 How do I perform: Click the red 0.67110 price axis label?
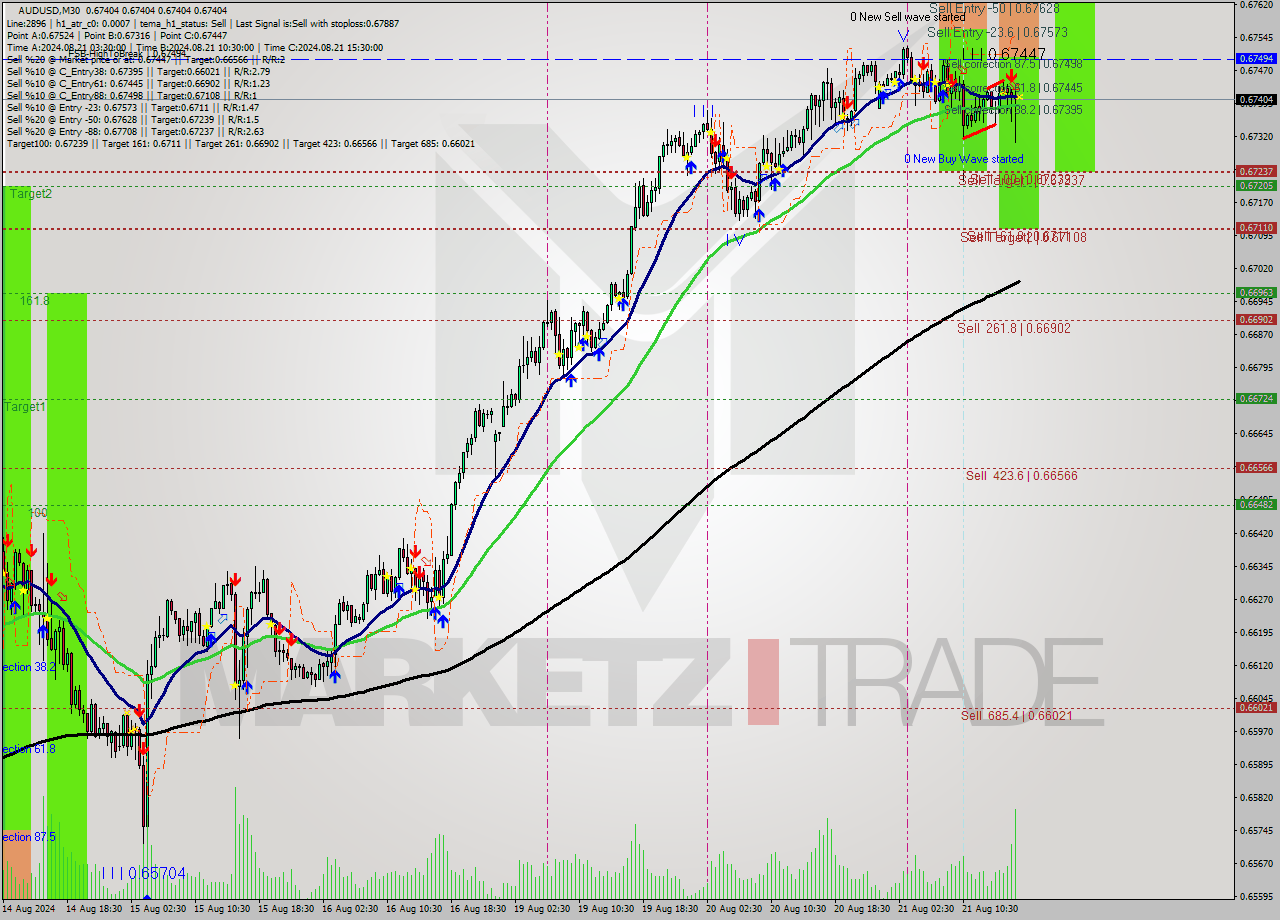[1256, 228]
